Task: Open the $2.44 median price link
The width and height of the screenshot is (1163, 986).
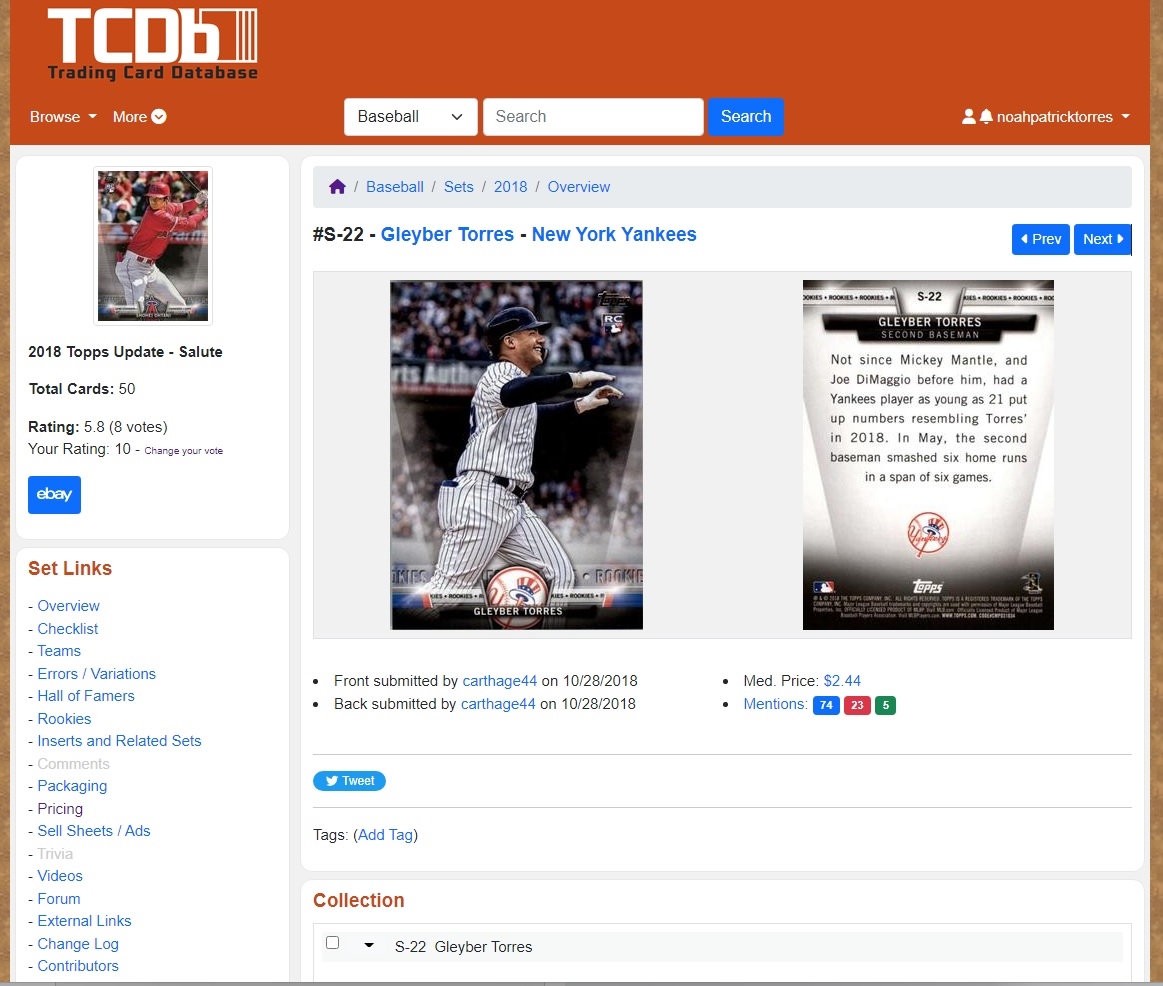Action: (x=843, y=681)
